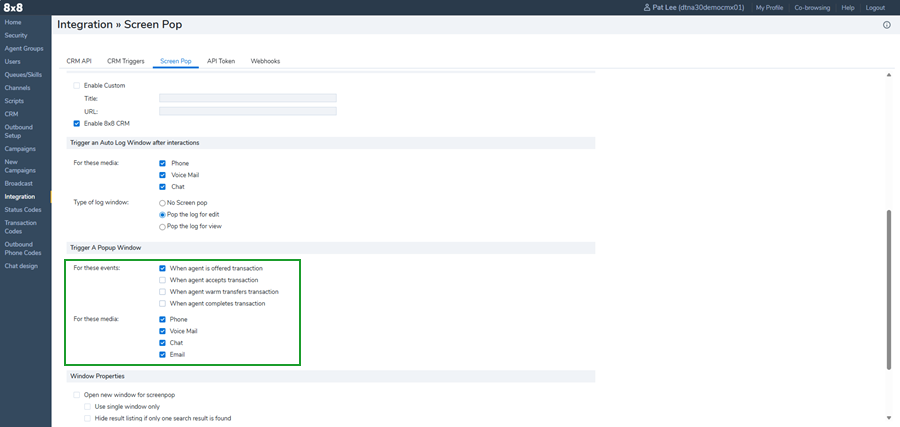The image size is (900, 427).
Task: Click the Logout link
Action: pos(875,7)
